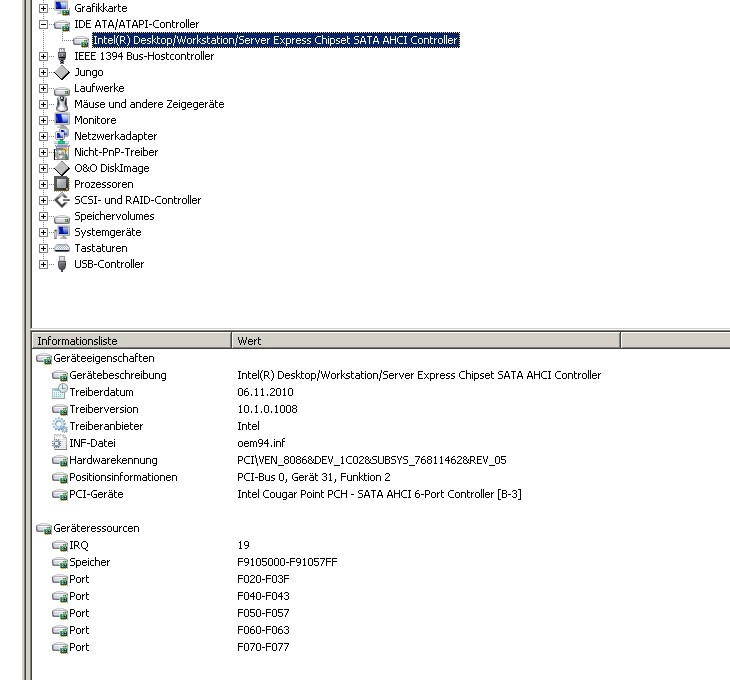Click the Tastaturen keyboard icon
The width and height of the screenshot is (730, 680).
62,249
